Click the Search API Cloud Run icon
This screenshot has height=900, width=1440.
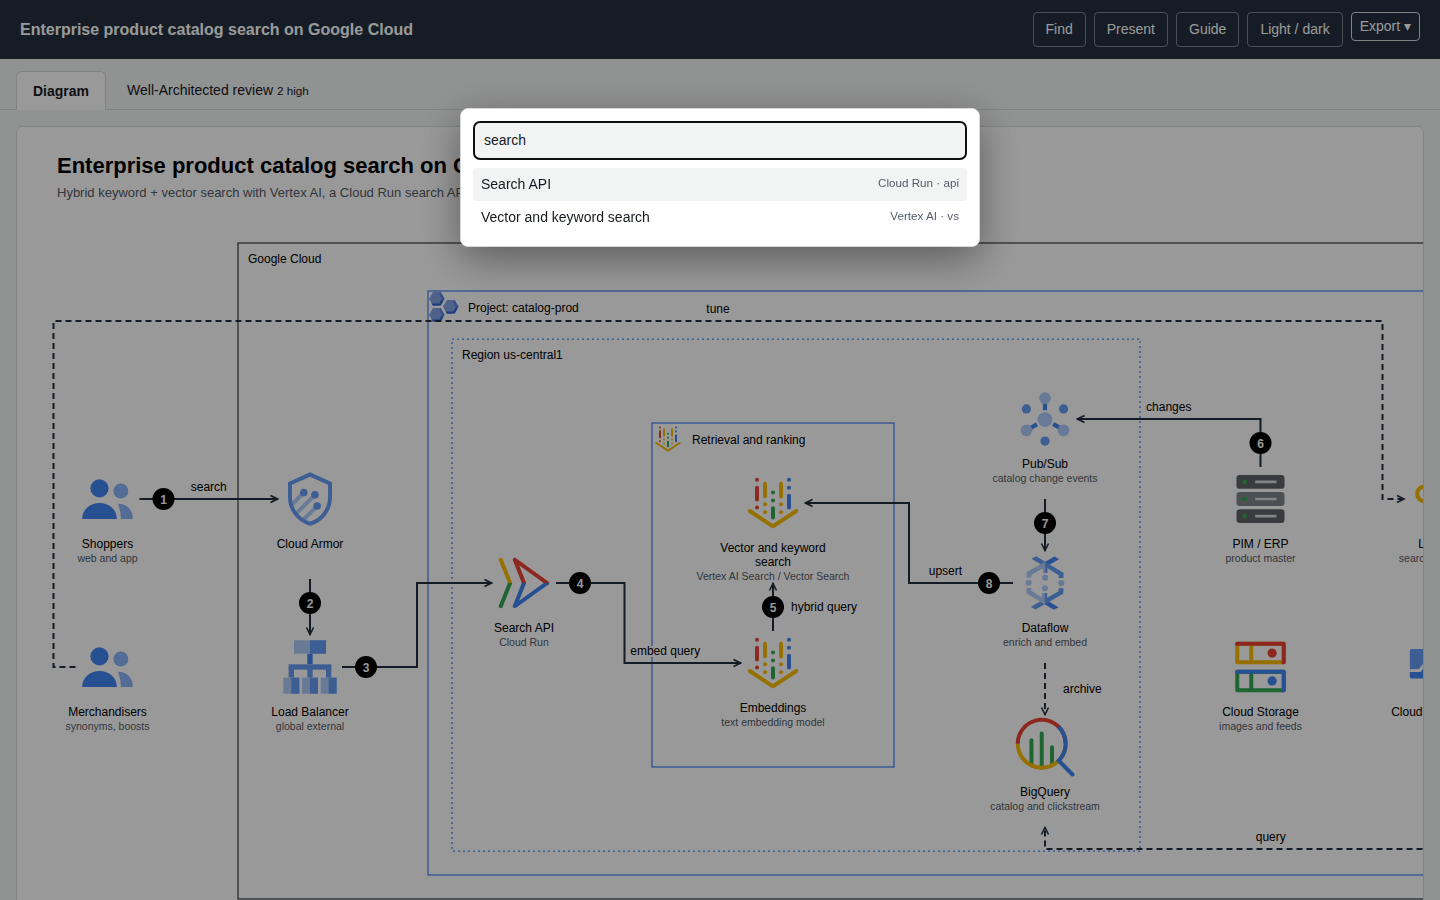tap(524, 583)
